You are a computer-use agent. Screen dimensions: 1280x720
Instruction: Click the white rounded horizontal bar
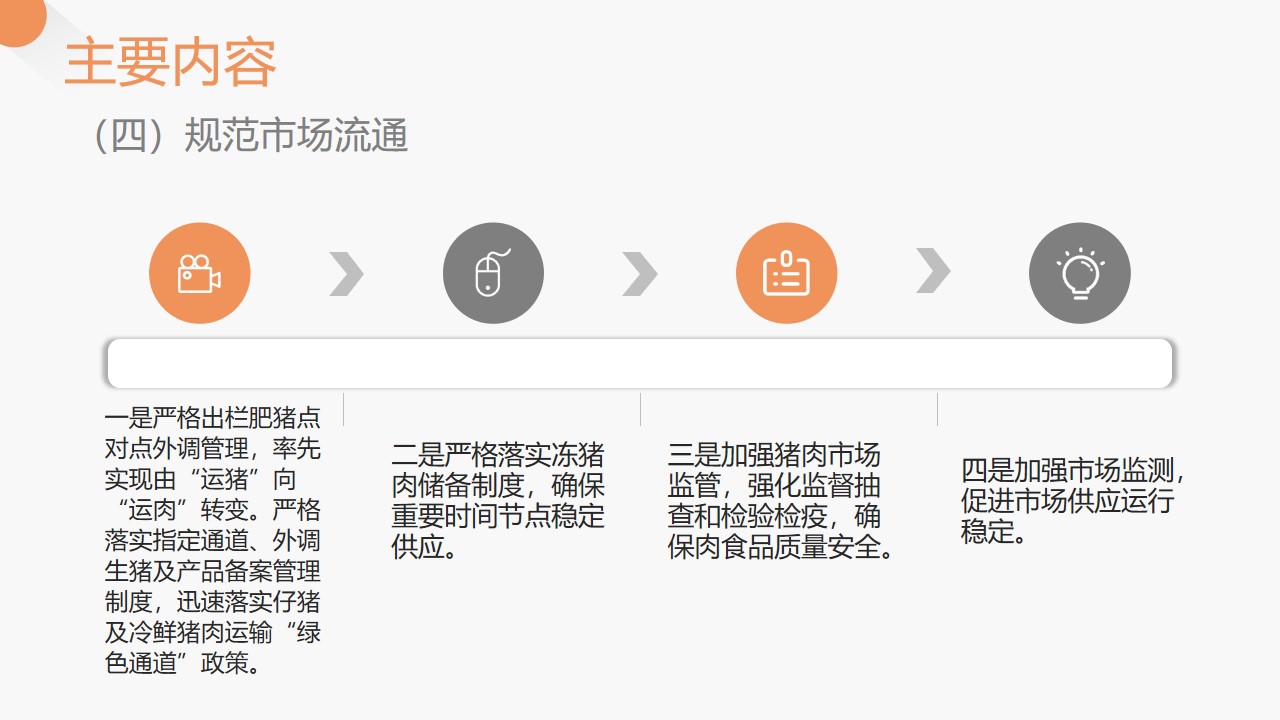[640, 363]
